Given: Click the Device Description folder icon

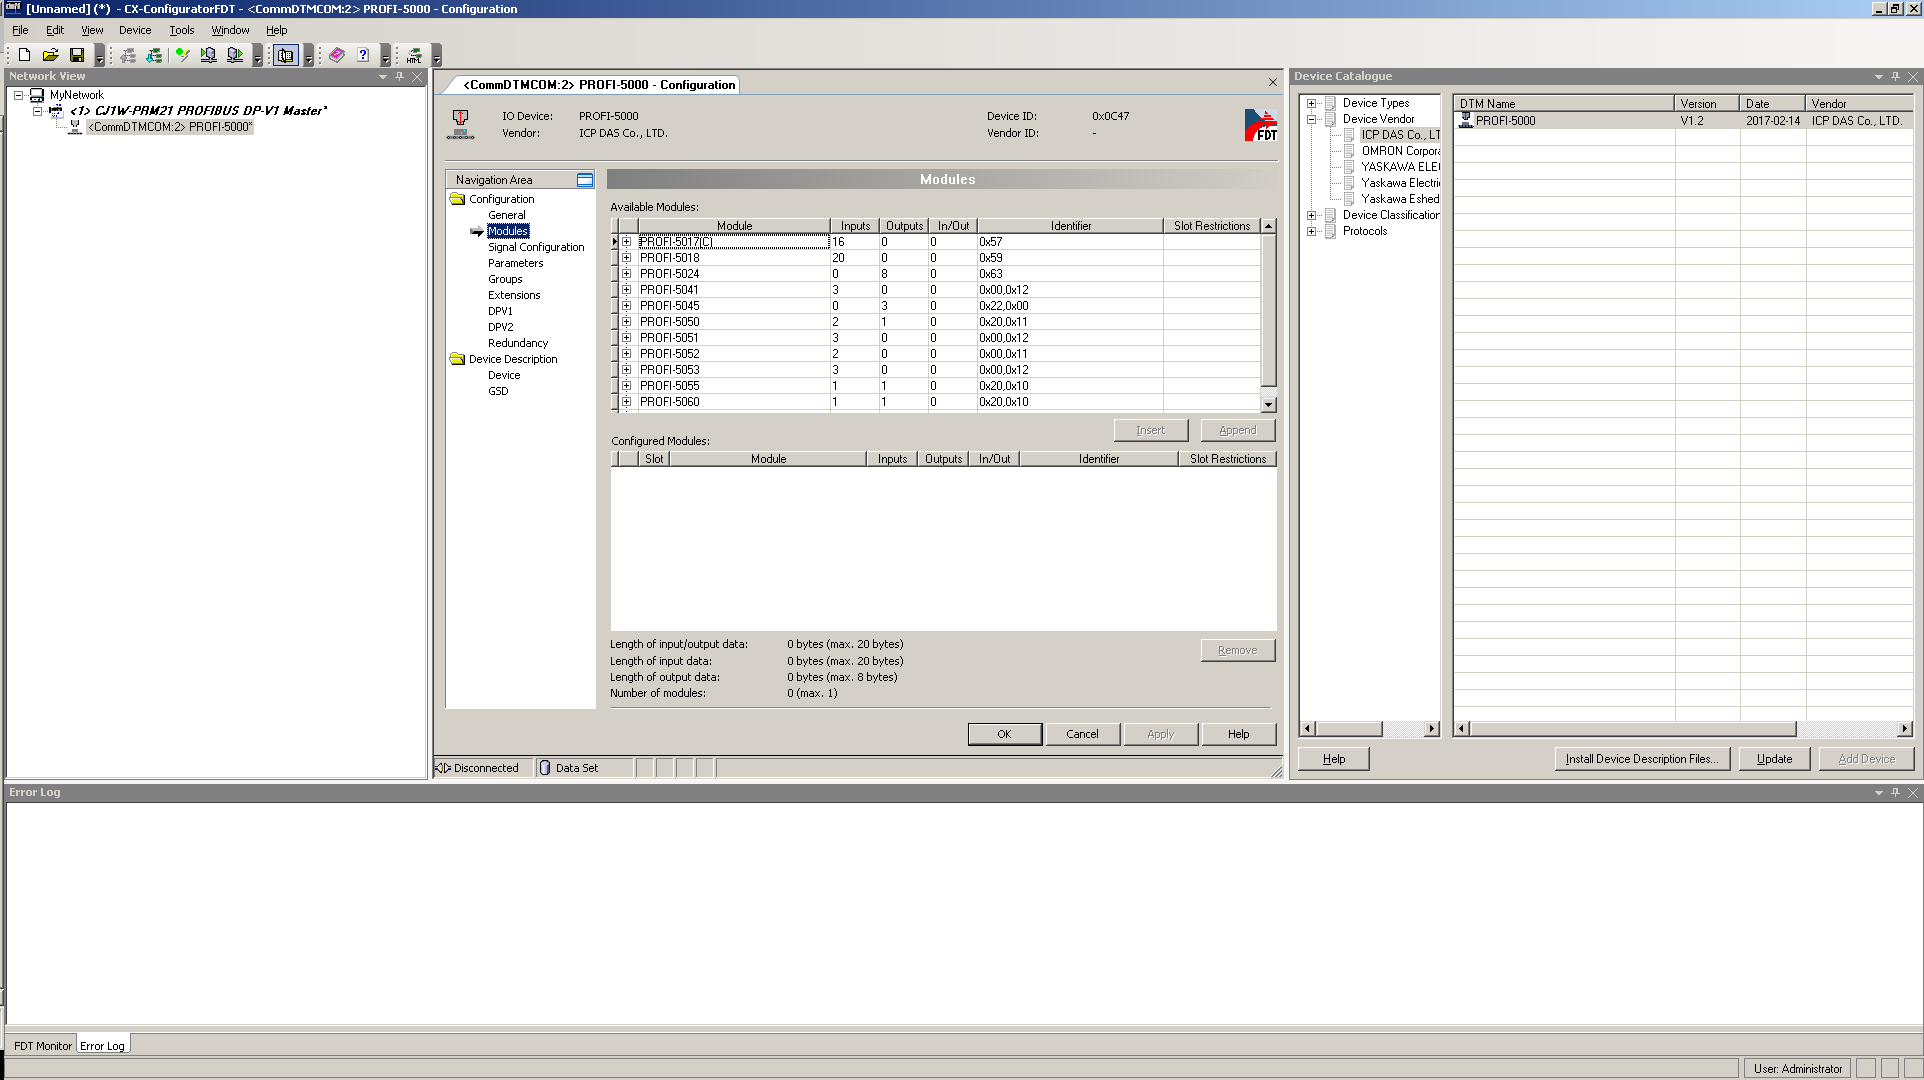Looking at the screenshot, I should click(x=458, y=359).
